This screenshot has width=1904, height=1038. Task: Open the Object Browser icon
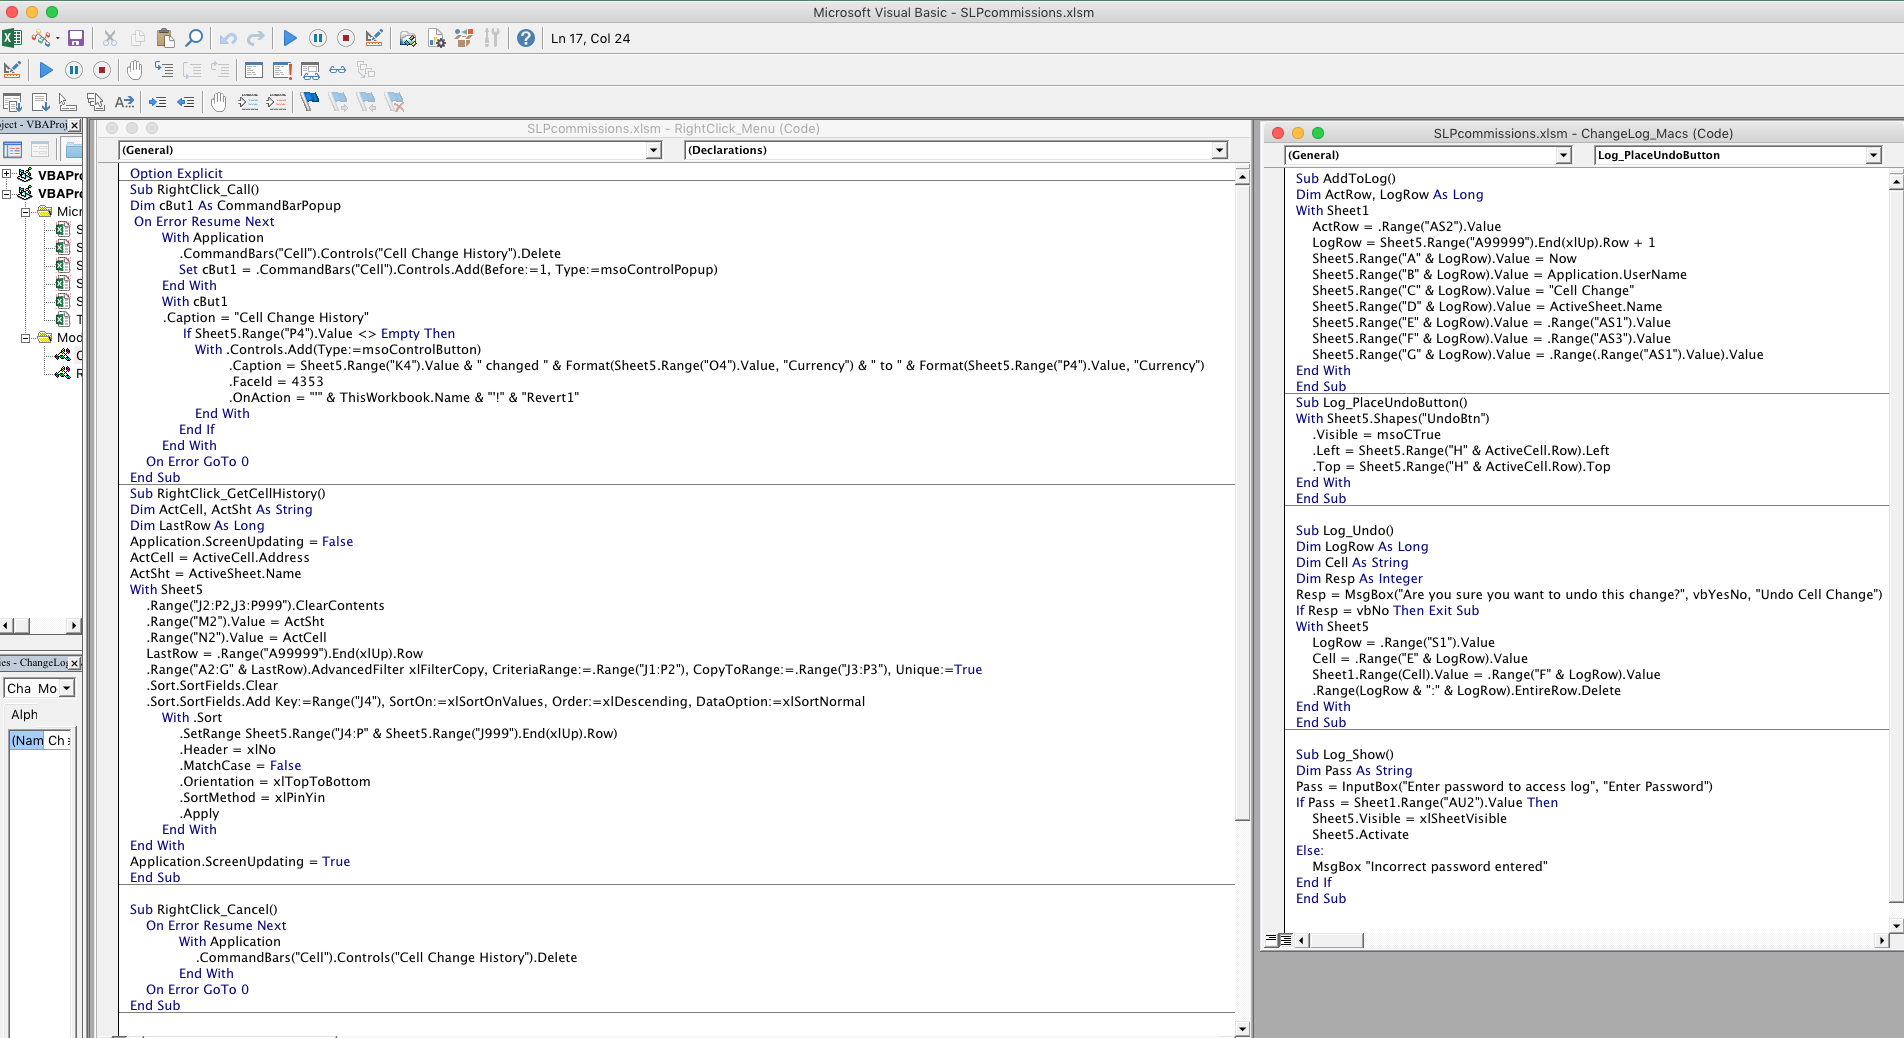464,38
